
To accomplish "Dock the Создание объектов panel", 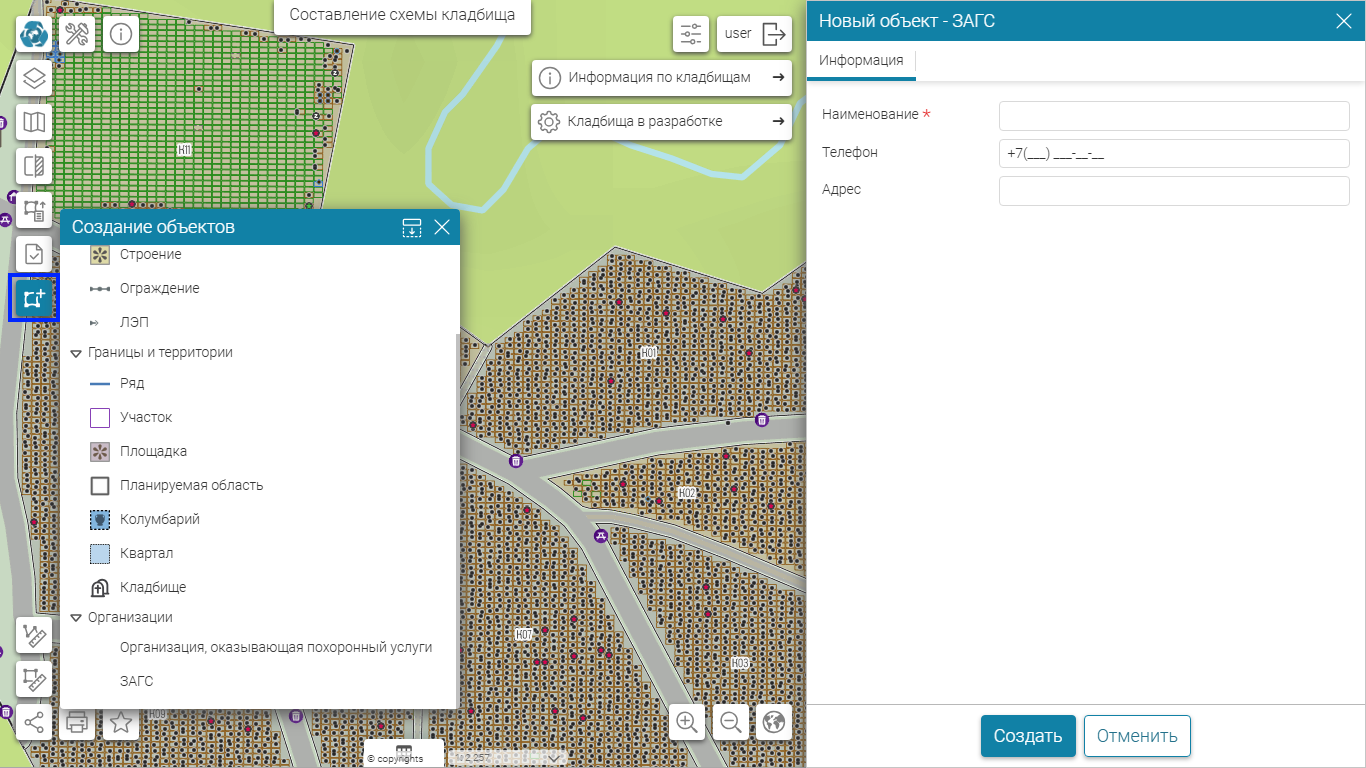I will click(412, 228).
